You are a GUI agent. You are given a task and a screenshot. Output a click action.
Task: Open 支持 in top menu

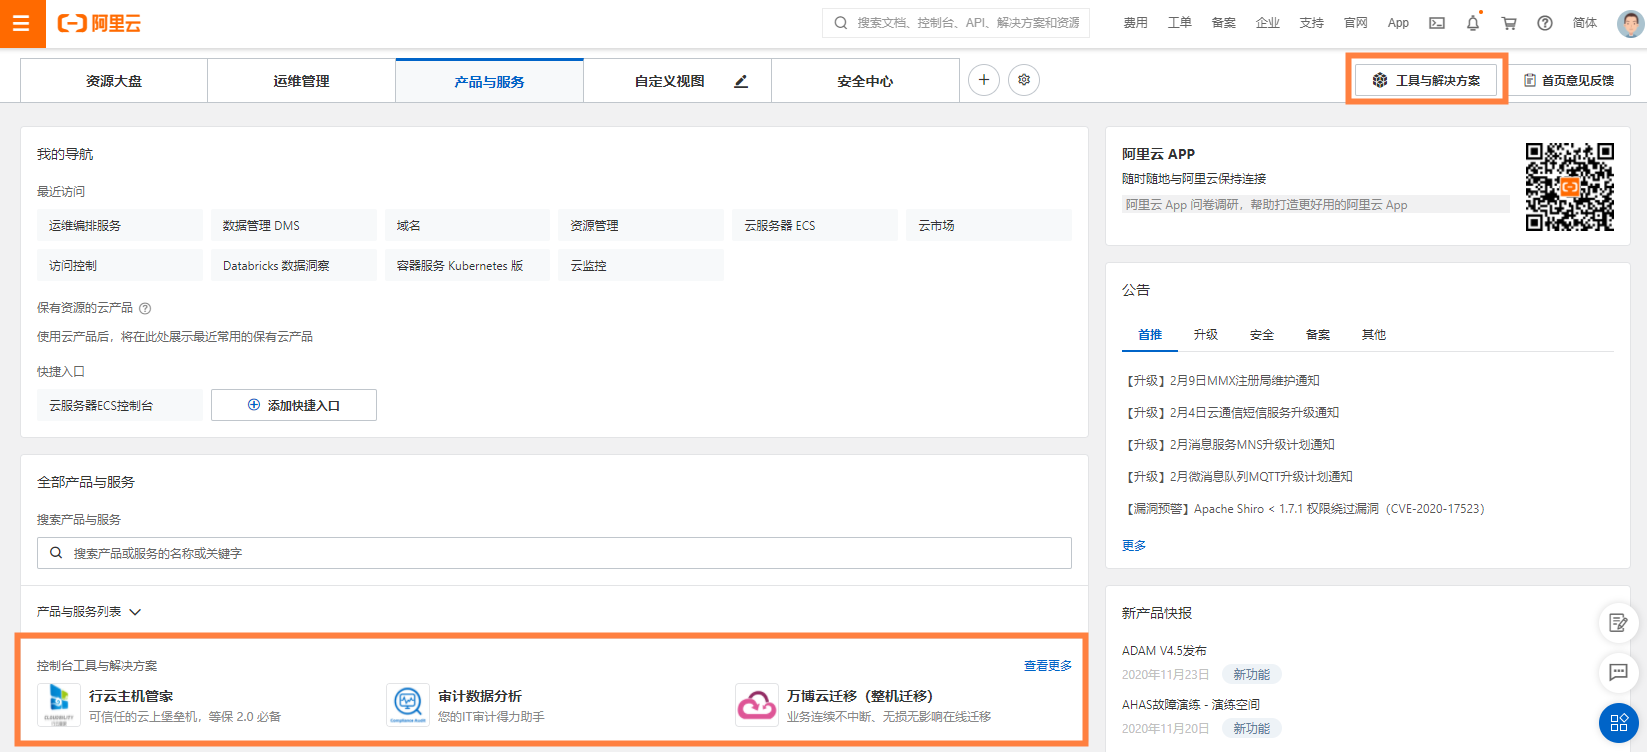[x=1311, y=23]
